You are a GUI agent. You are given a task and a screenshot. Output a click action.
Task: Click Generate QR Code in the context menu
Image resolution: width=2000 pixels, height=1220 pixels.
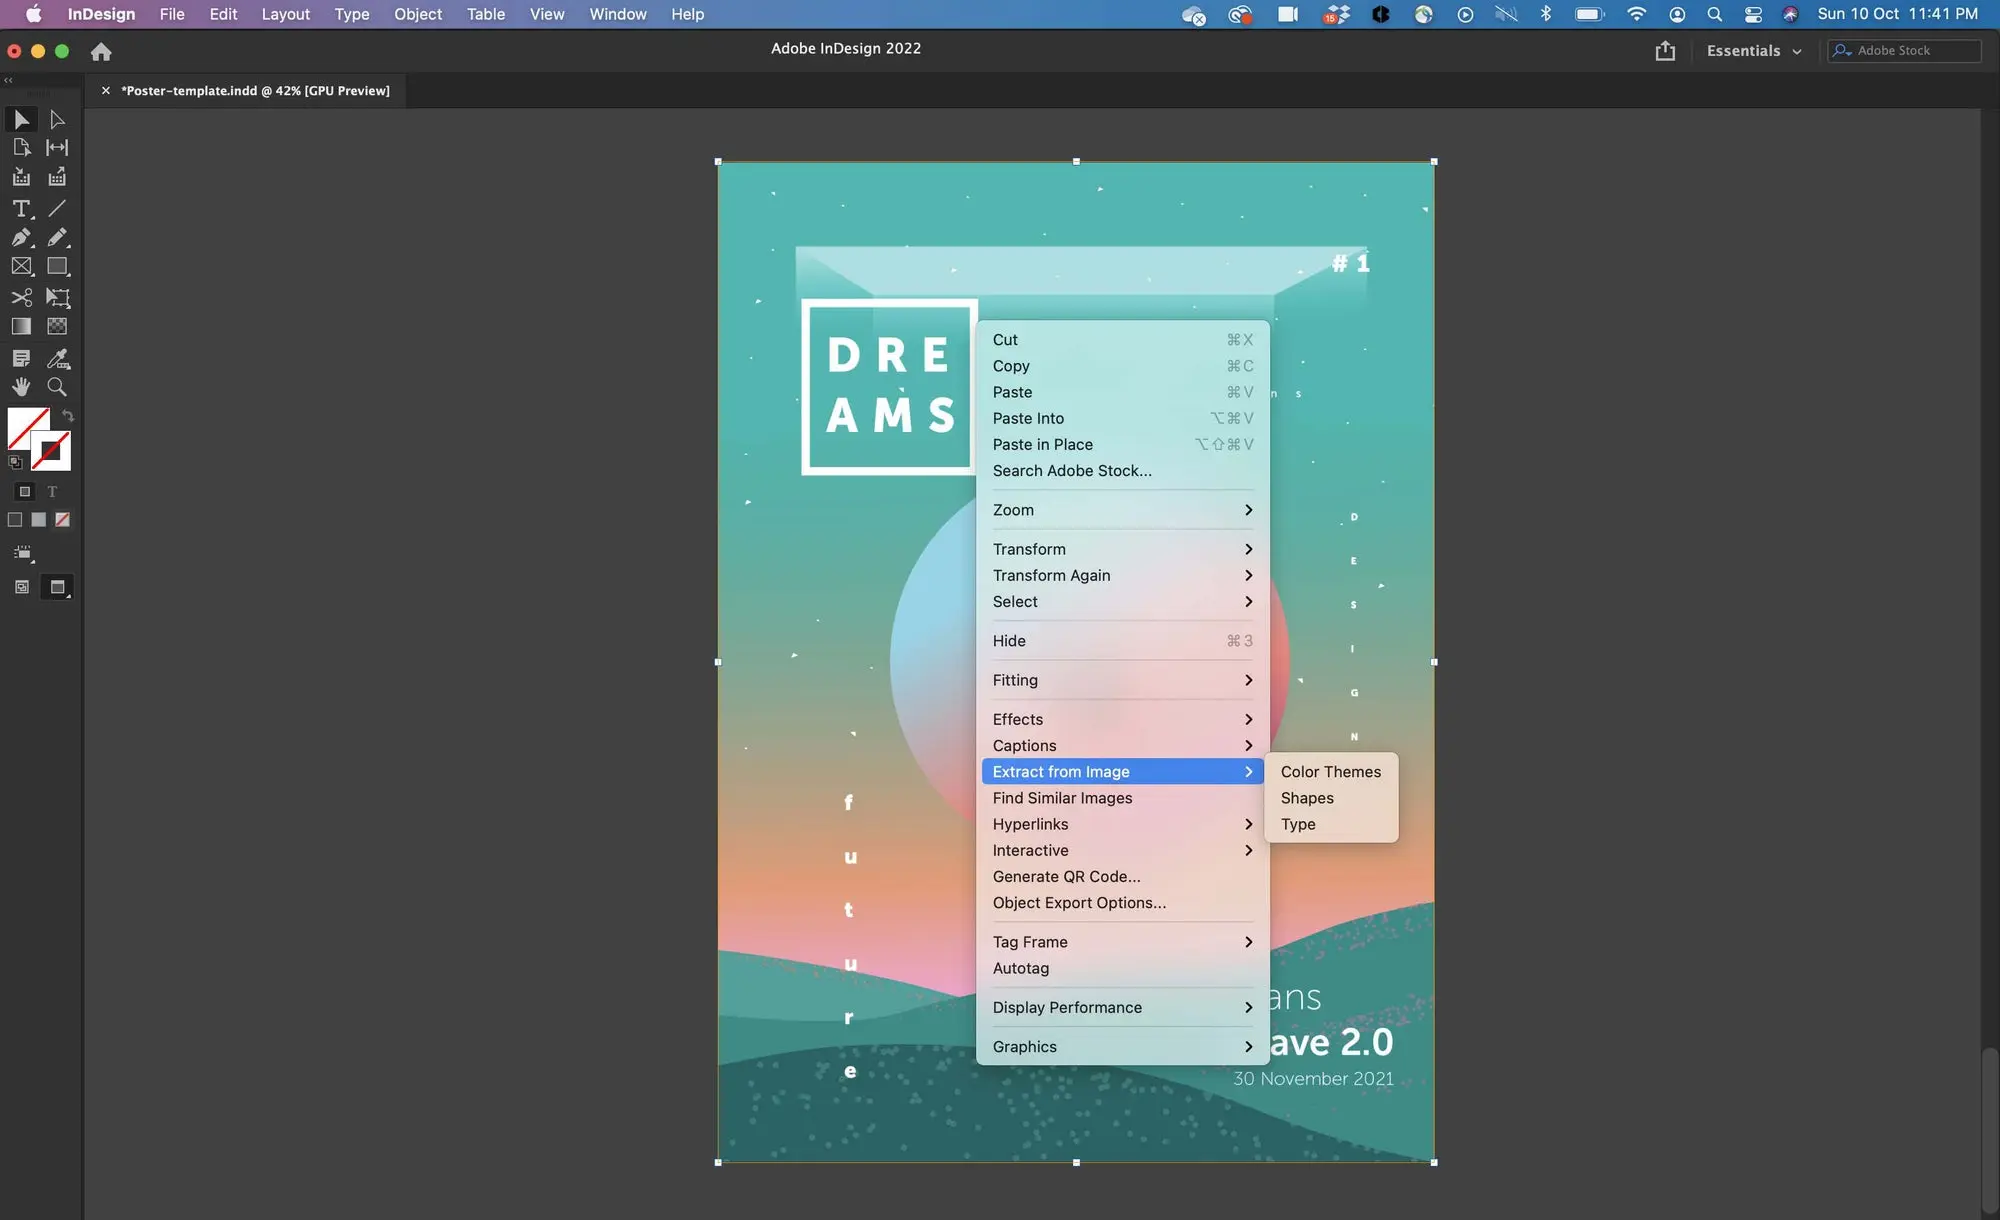click(1066, 876)
